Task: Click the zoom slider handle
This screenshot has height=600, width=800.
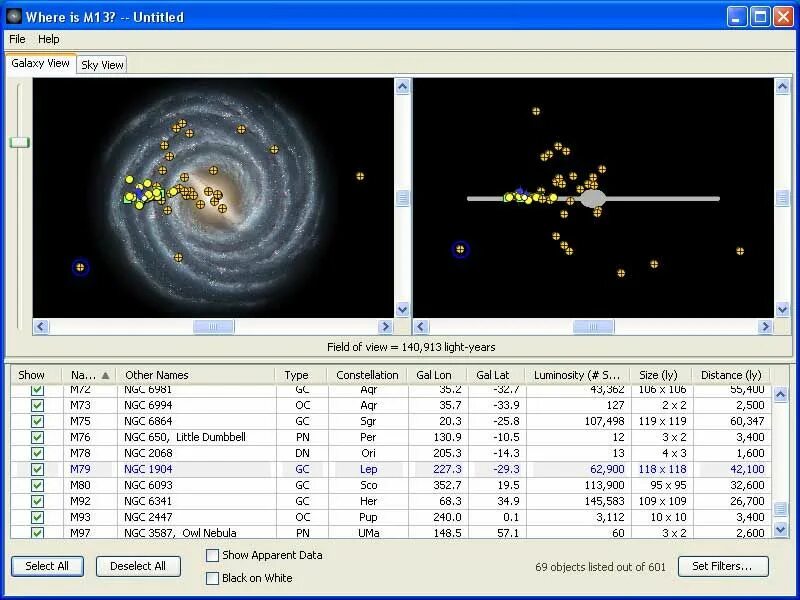Action: [19, 142]
